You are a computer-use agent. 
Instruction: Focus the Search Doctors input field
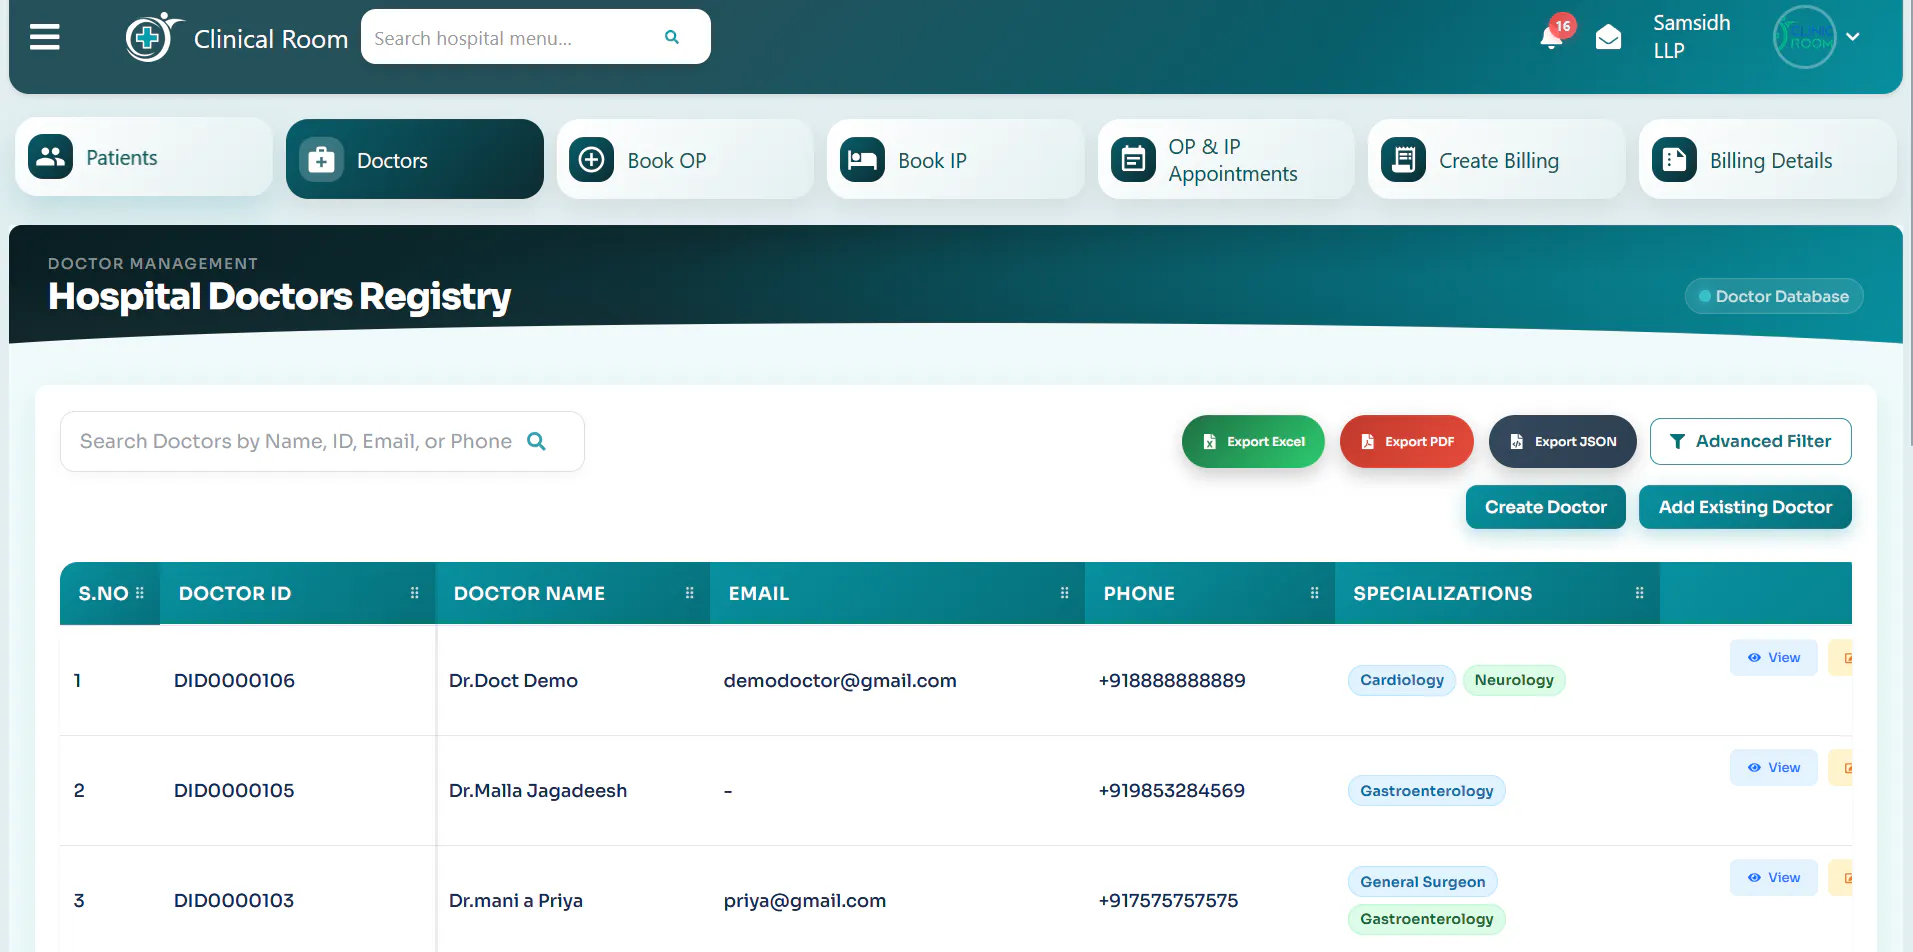[322, 441]
